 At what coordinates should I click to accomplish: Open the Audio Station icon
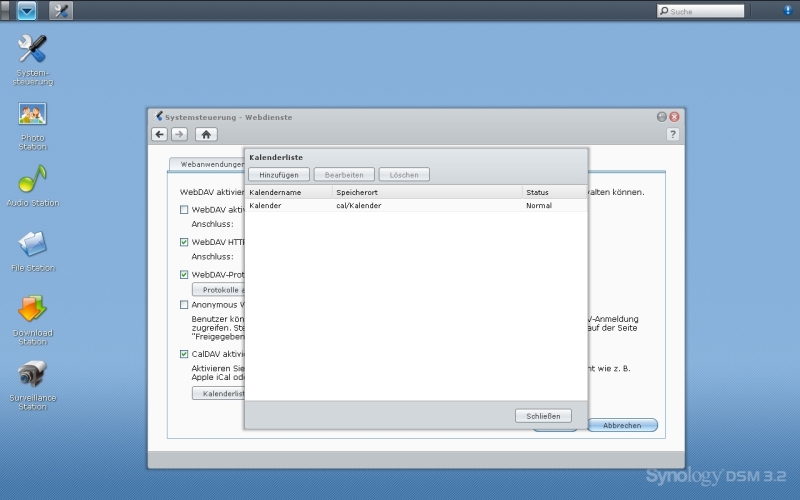33,180
